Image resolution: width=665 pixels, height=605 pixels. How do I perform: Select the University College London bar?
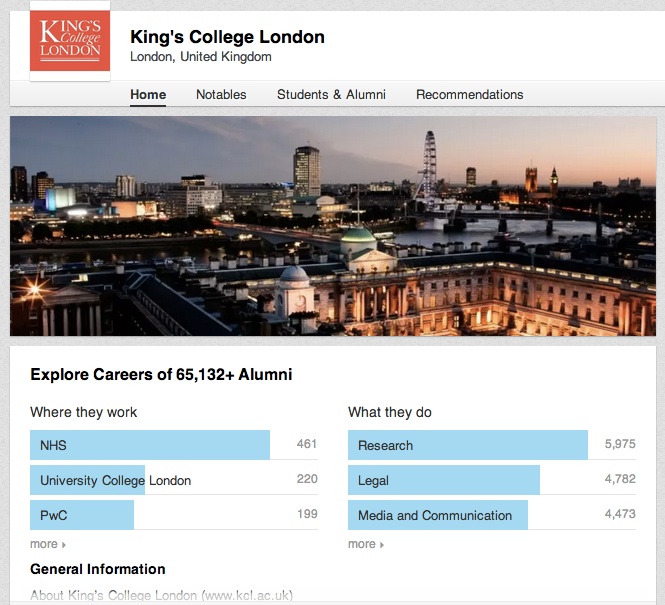87,480
